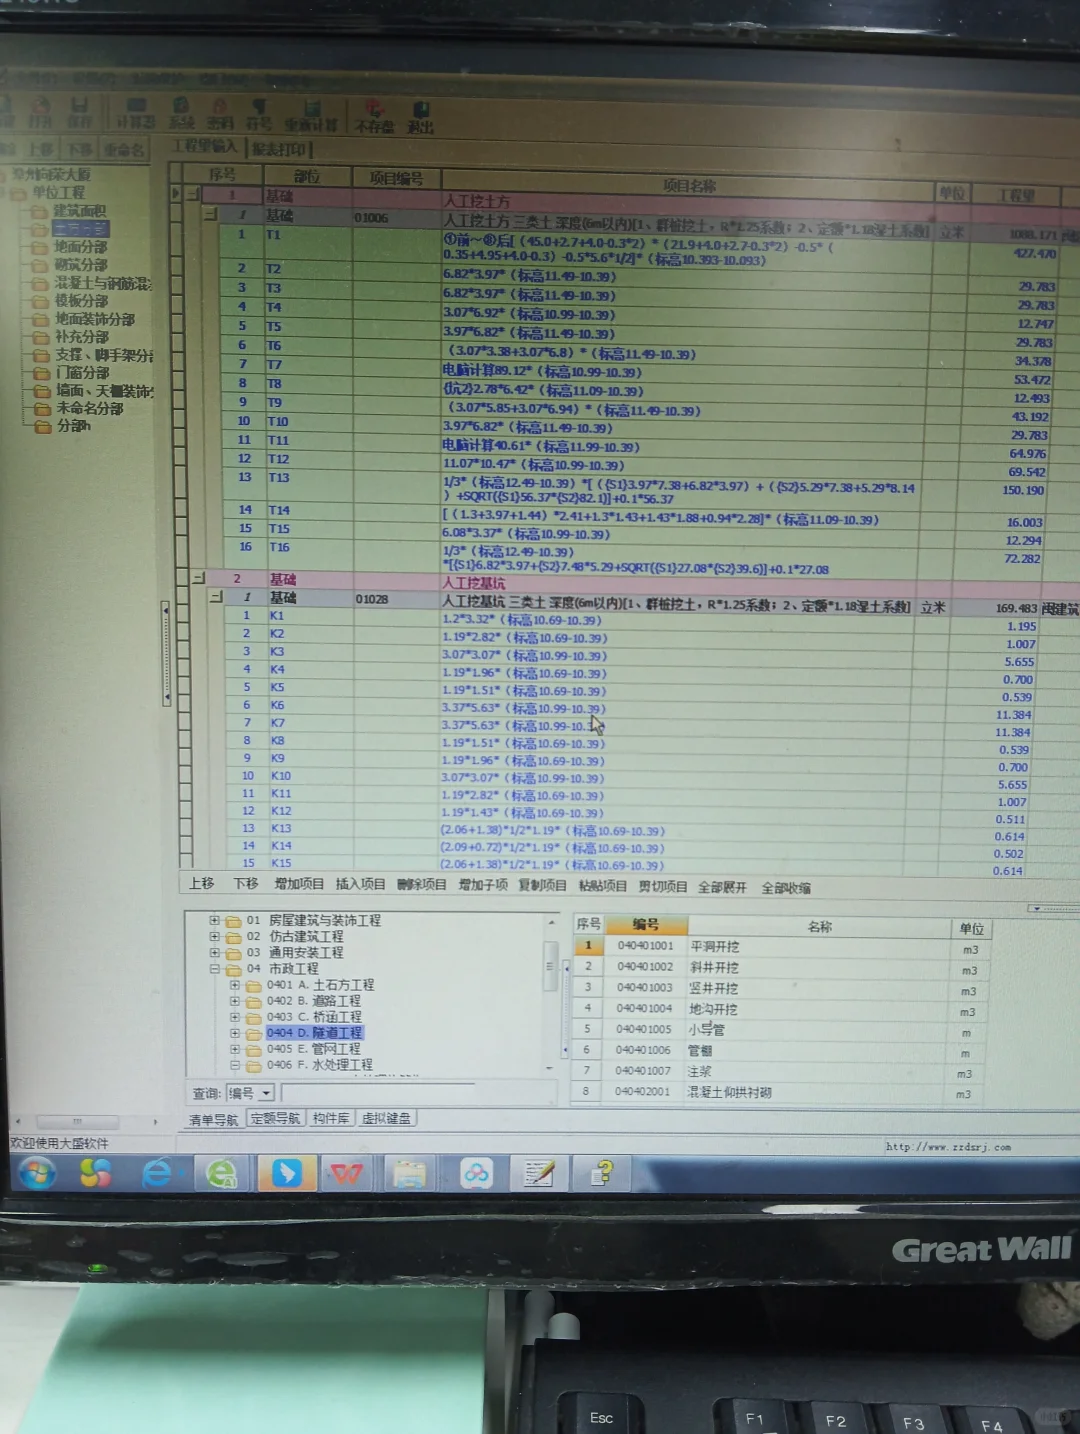Expand the 0401 A. 土石方工程 node
The height and width of the screenshot is (1434, 1080).
pos(234,984)
